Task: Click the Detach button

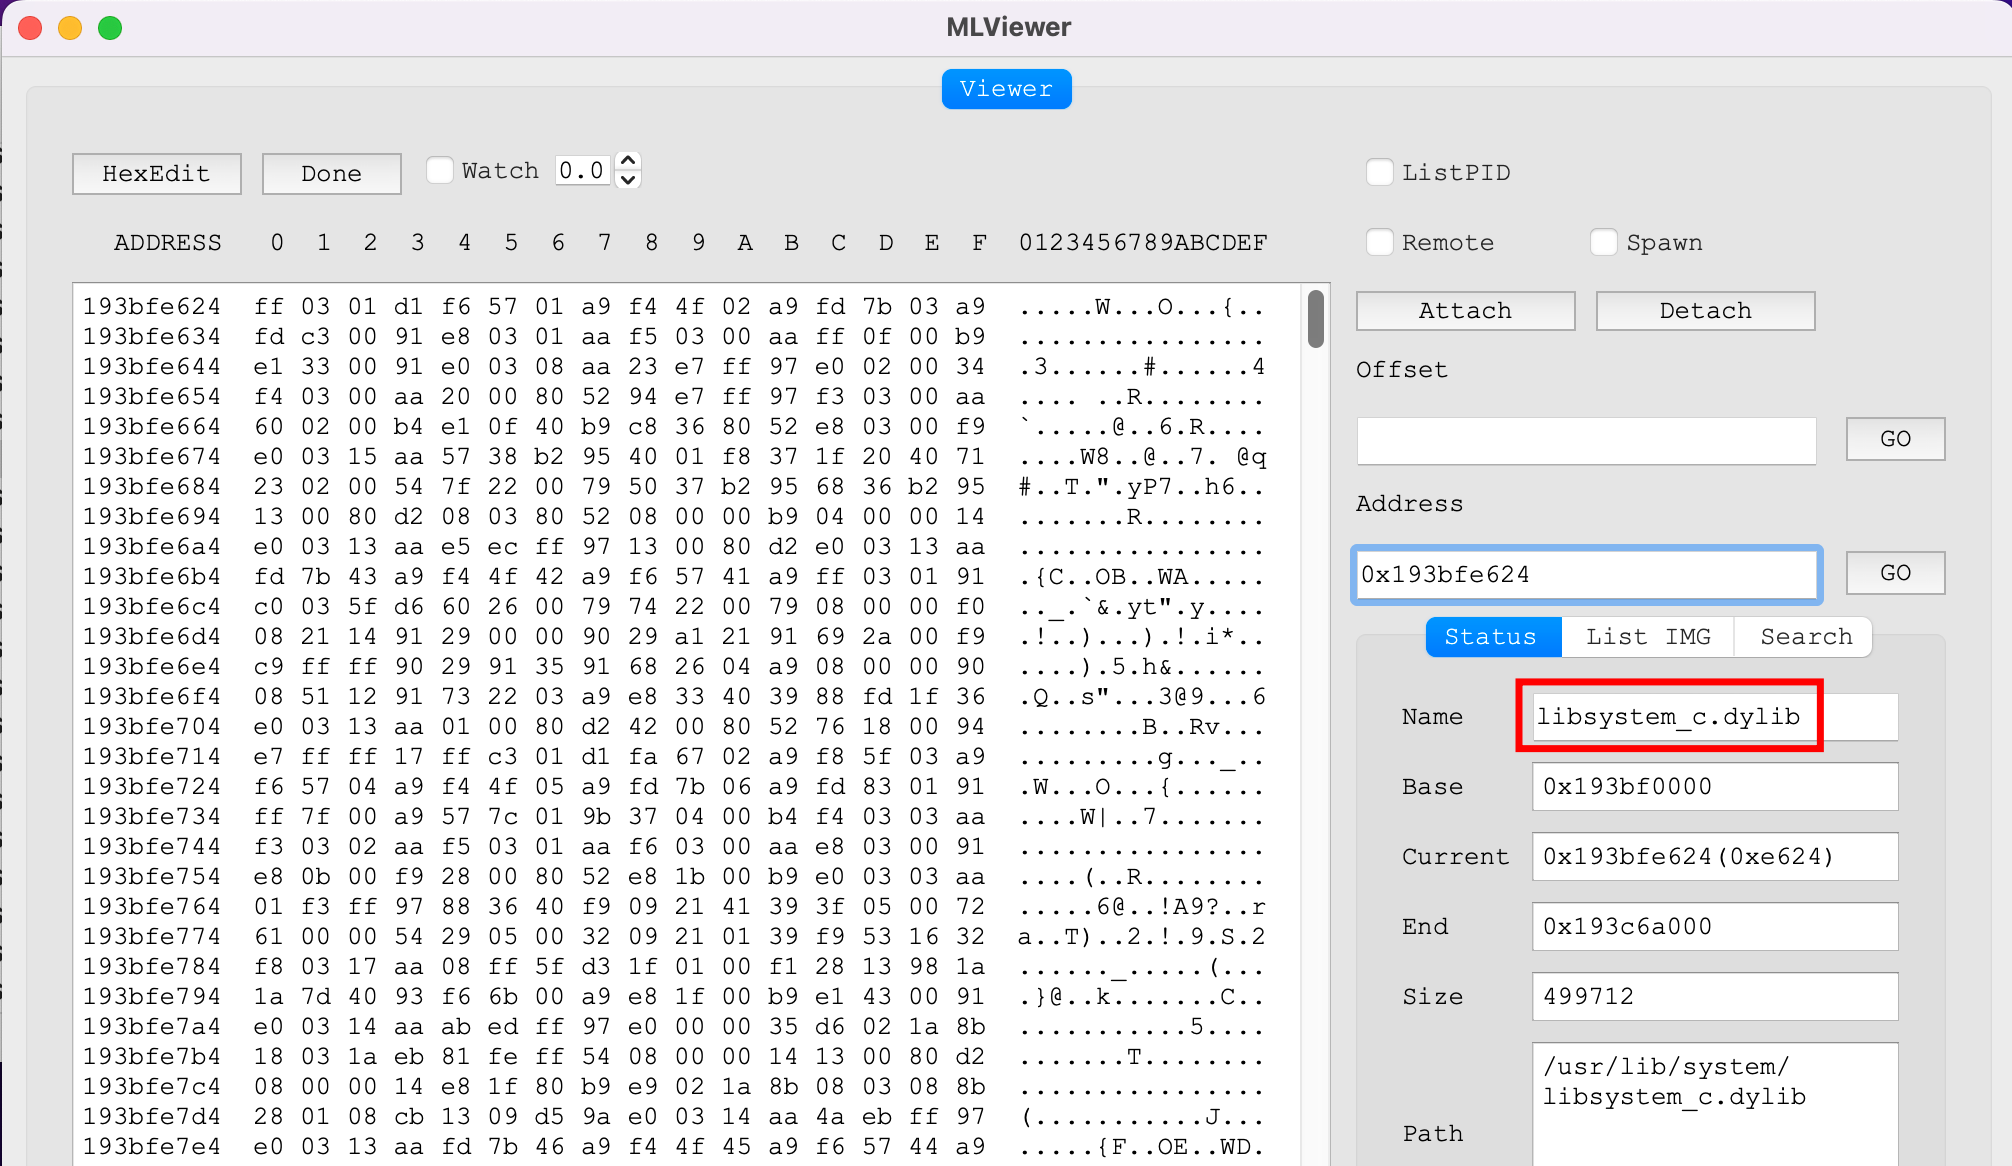Action: (x=1705, y=310)
